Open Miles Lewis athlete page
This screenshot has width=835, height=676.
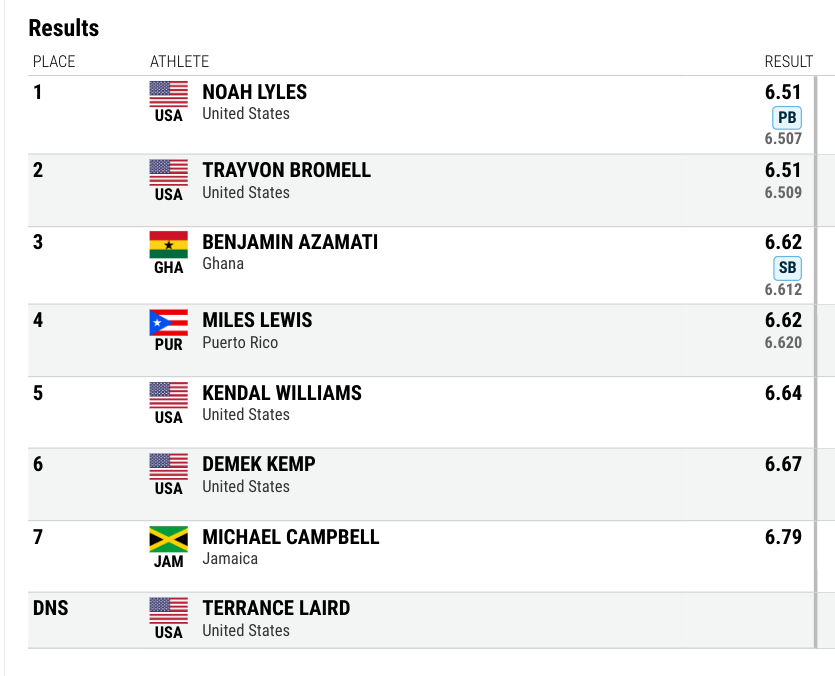[x=257, y=320]
